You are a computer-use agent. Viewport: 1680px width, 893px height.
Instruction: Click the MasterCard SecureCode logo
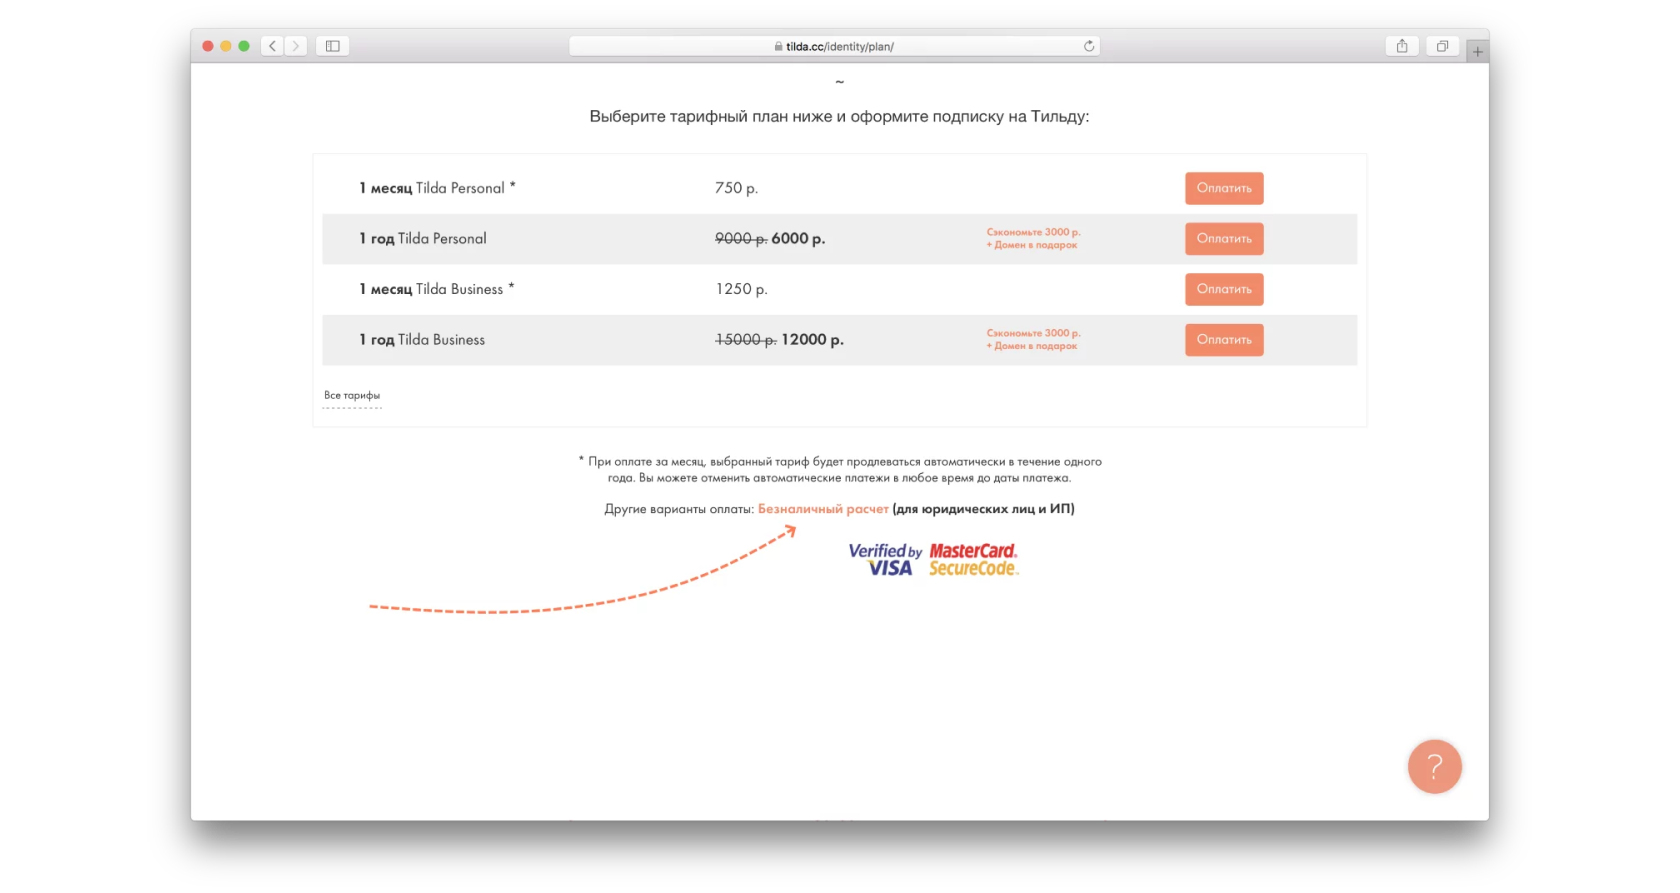[973, 560]
